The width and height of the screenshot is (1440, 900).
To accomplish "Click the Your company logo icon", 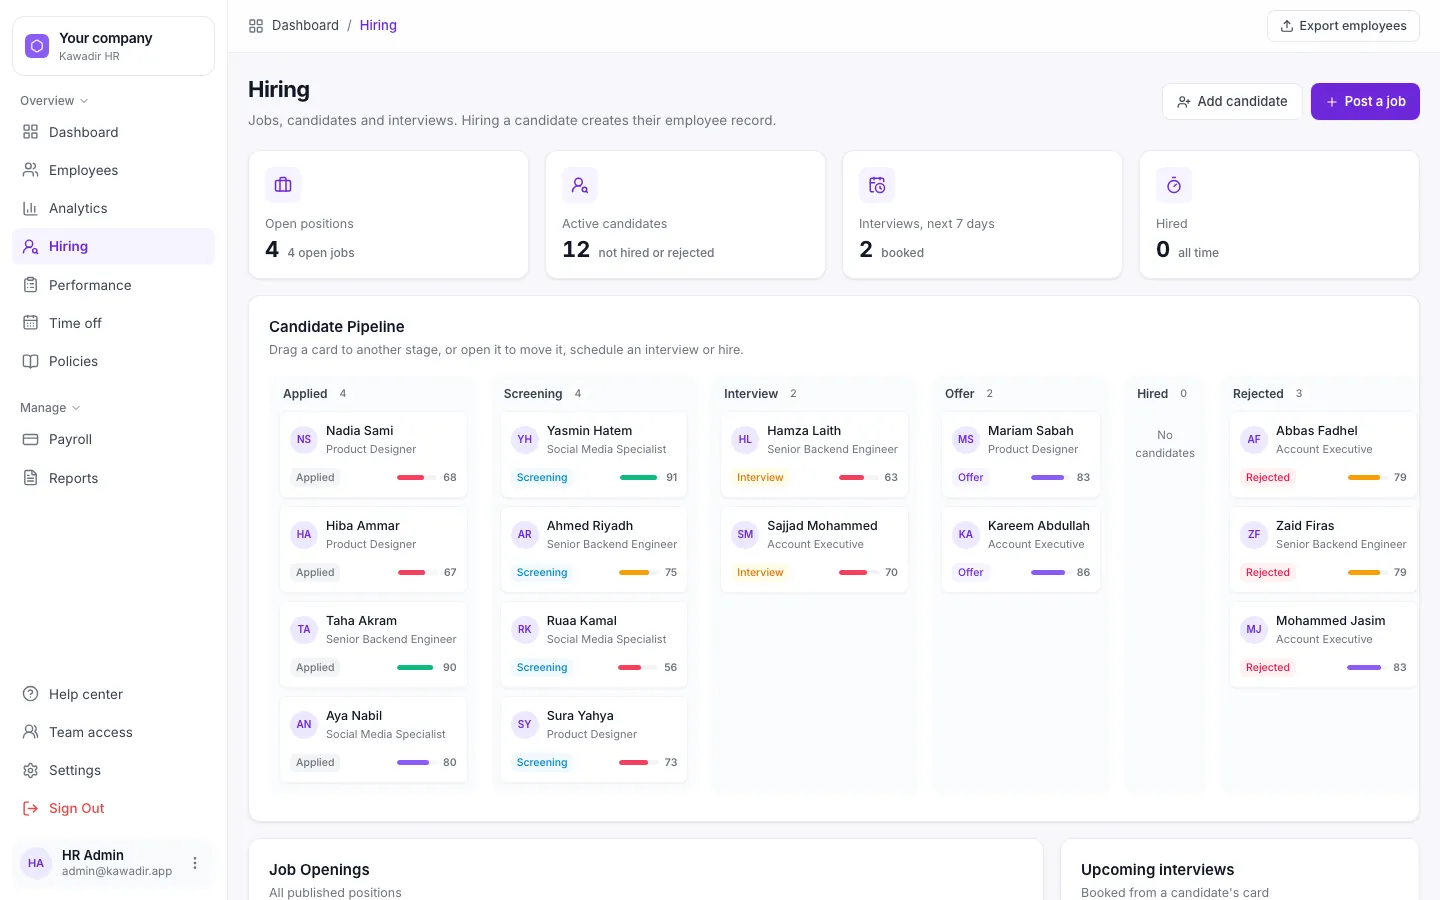I will tap(37, 46).
